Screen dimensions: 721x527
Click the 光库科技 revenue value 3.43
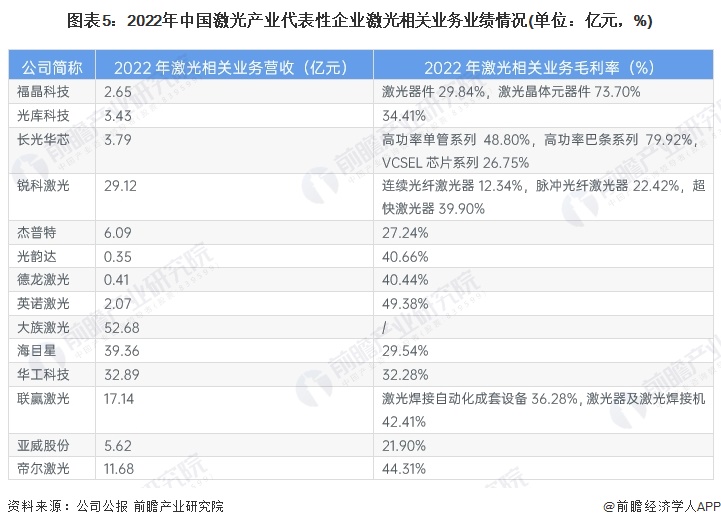pyautogui.click(x=118, y=113)
